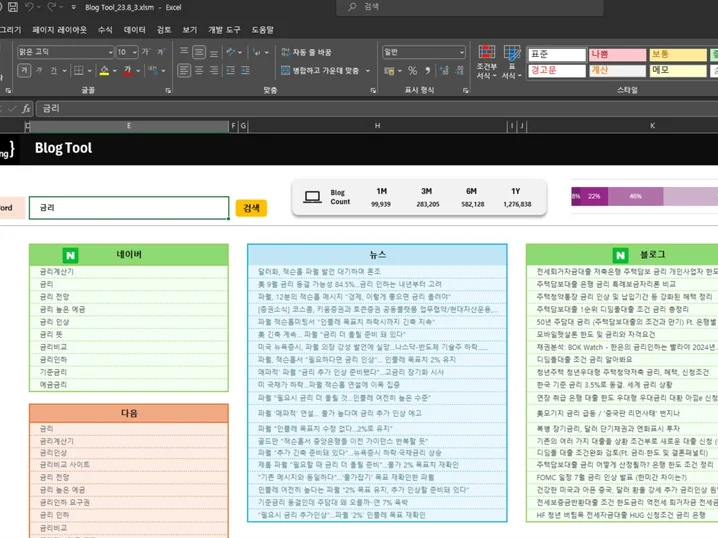Viewport: 718px width, 538px height.
Task: Click the text orientation icon
Action: [x=231, y=52]
